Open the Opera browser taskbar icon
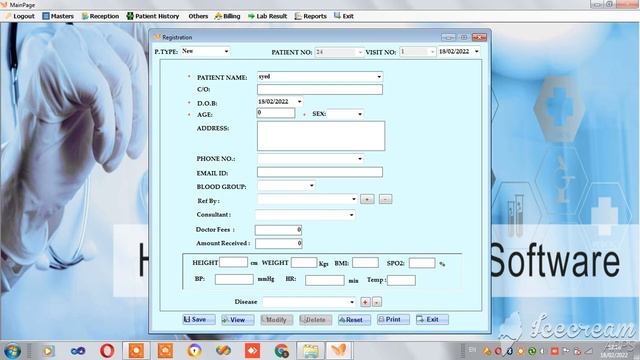The height and width of the screenshot is (360, 640). [107, 351]
